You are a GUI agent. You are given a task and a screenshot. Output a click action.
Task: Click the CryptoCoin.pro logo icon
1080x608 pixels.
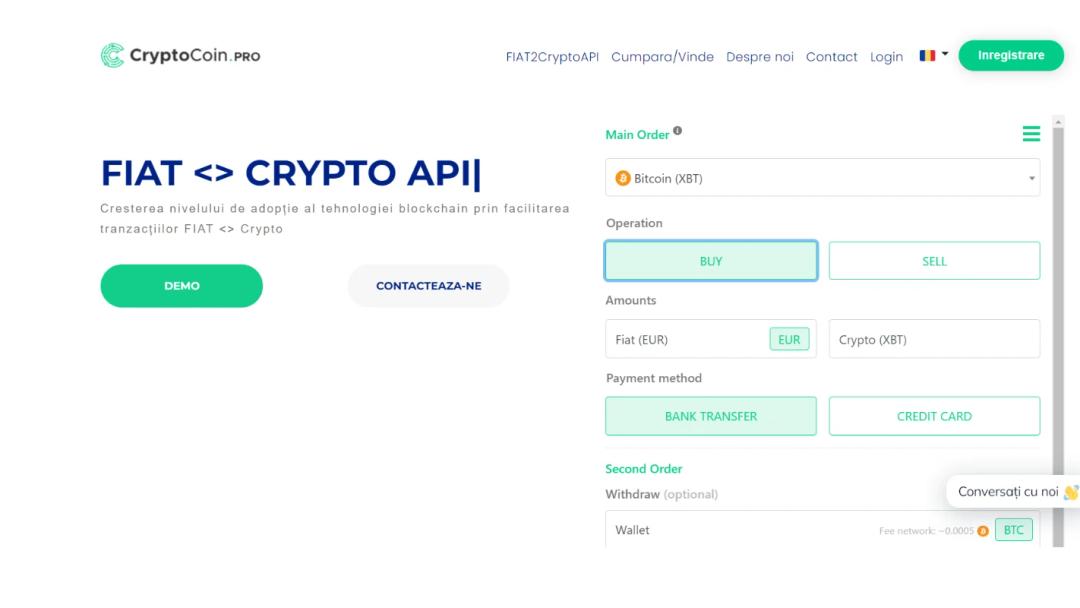[112, 56]
